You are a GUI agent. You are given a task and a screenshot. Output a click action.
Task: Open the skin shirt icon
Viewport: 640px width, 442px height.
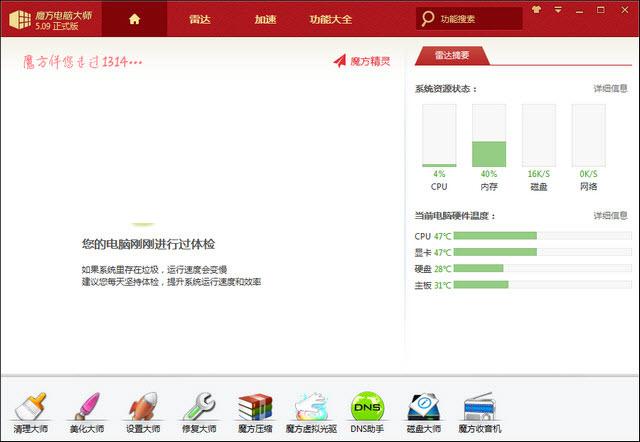[536, 10]
